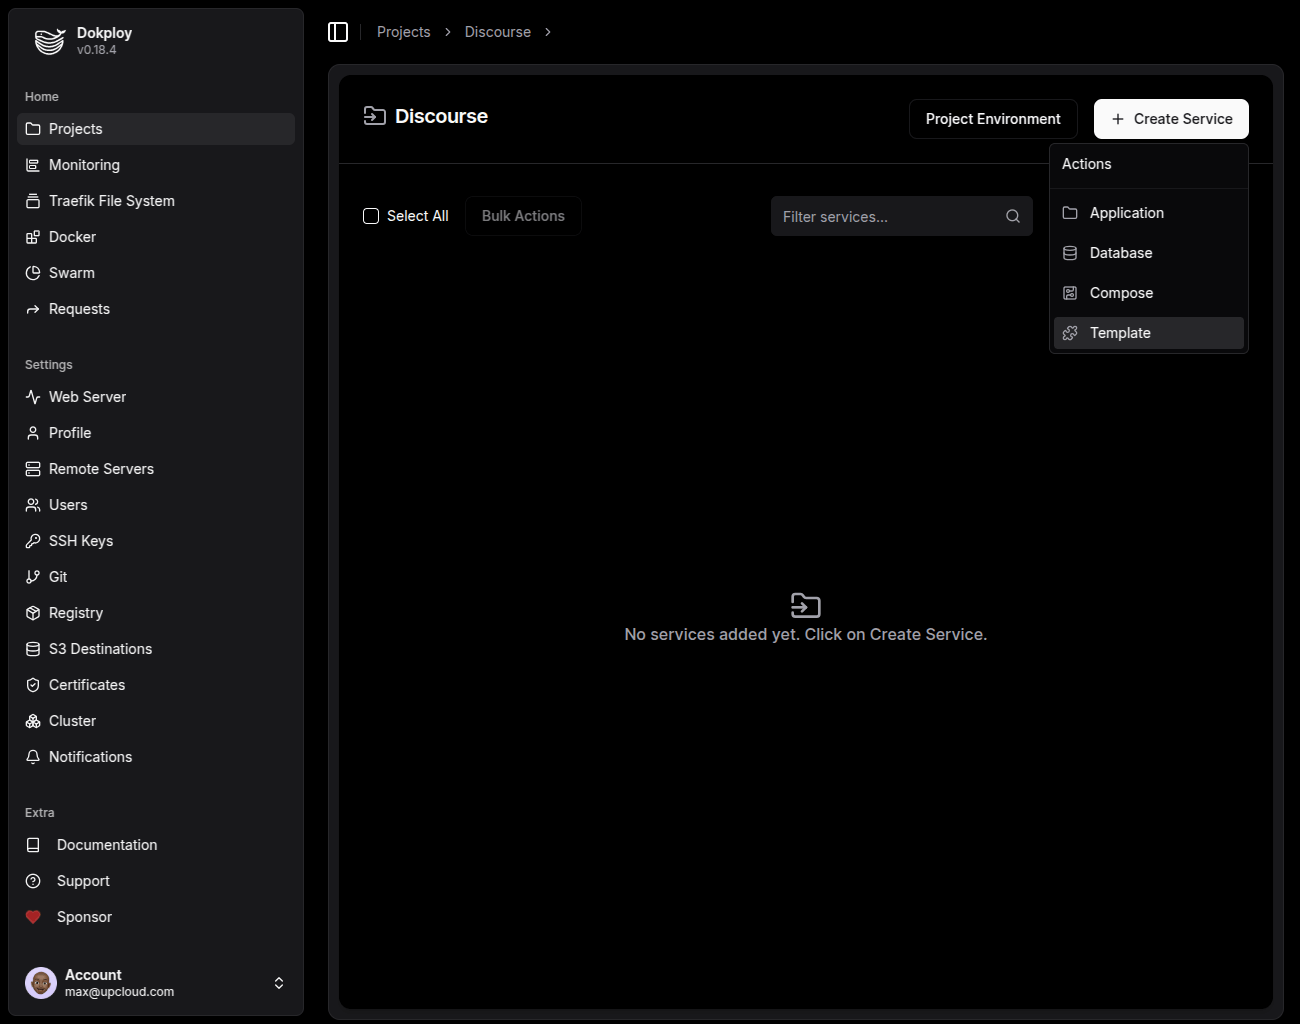Open the Documentation link
Viewport: 1300px width, 1024px height.
[x=107, y=844]
